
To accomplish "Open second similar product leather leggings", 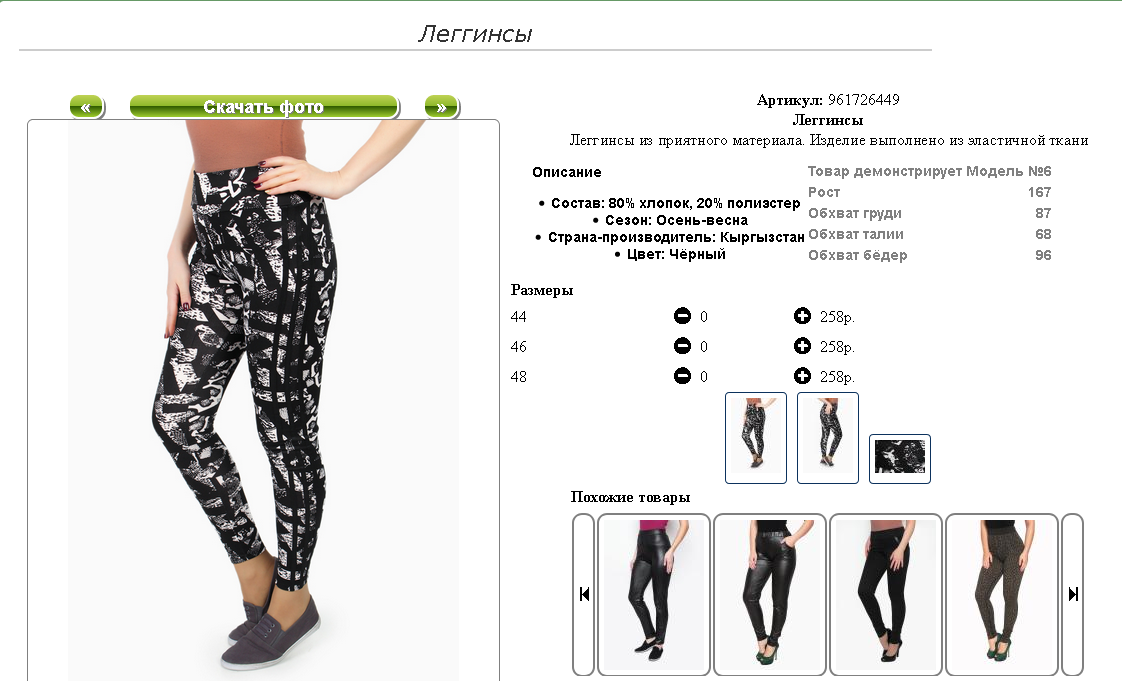I will (770, 594).
